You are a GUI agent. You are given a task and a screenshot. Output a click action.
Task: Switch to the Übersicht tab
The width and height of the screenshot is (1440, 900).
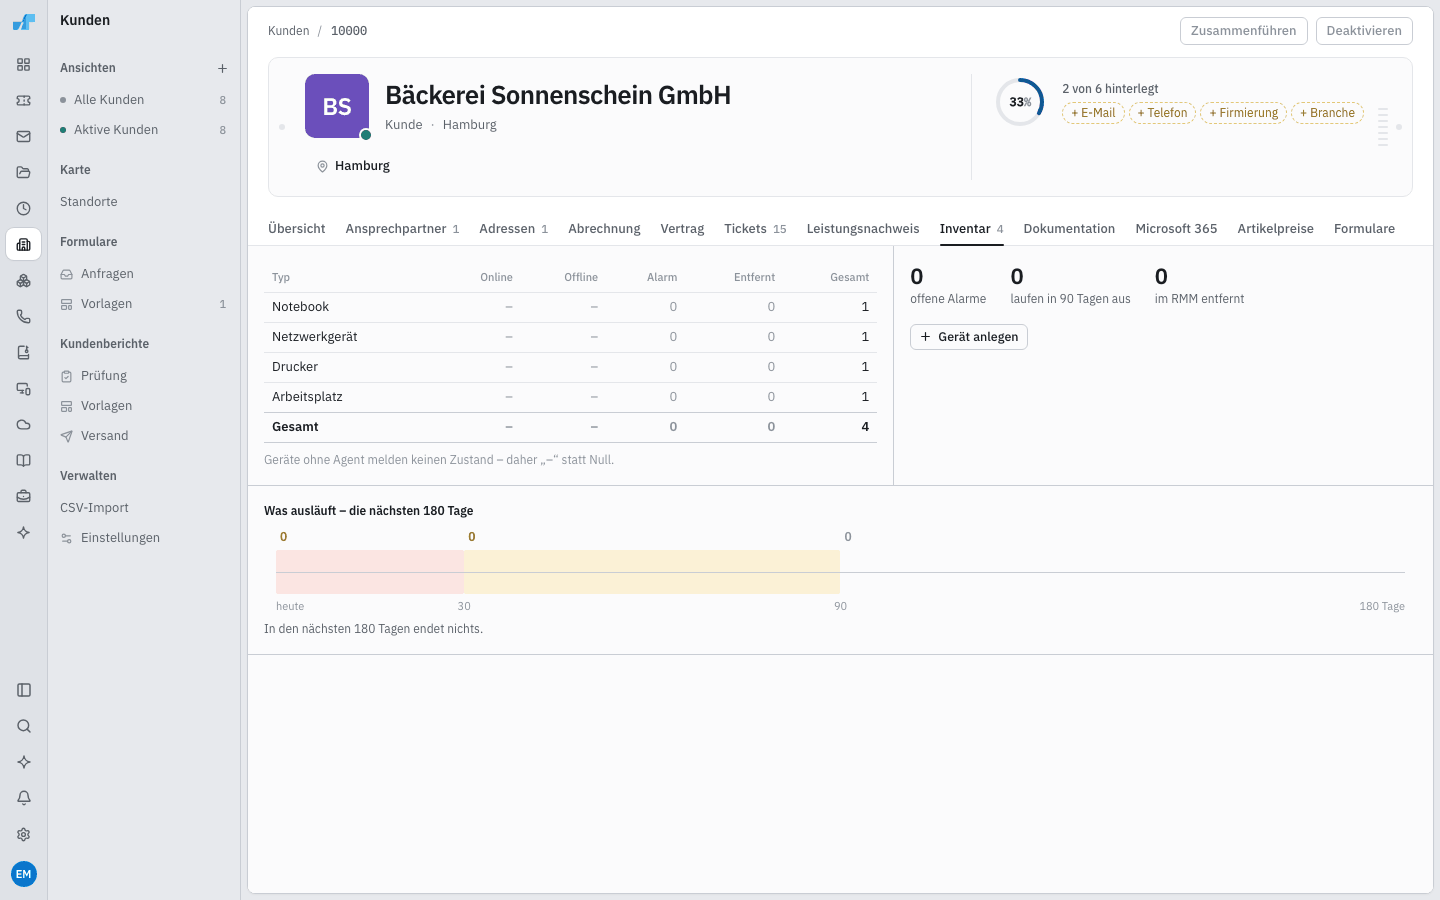pyautogui.click(x=297, y=229)
